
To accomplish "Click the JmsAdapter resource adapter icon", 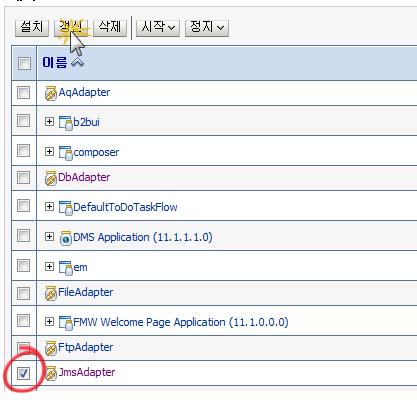I will (51, 373).
